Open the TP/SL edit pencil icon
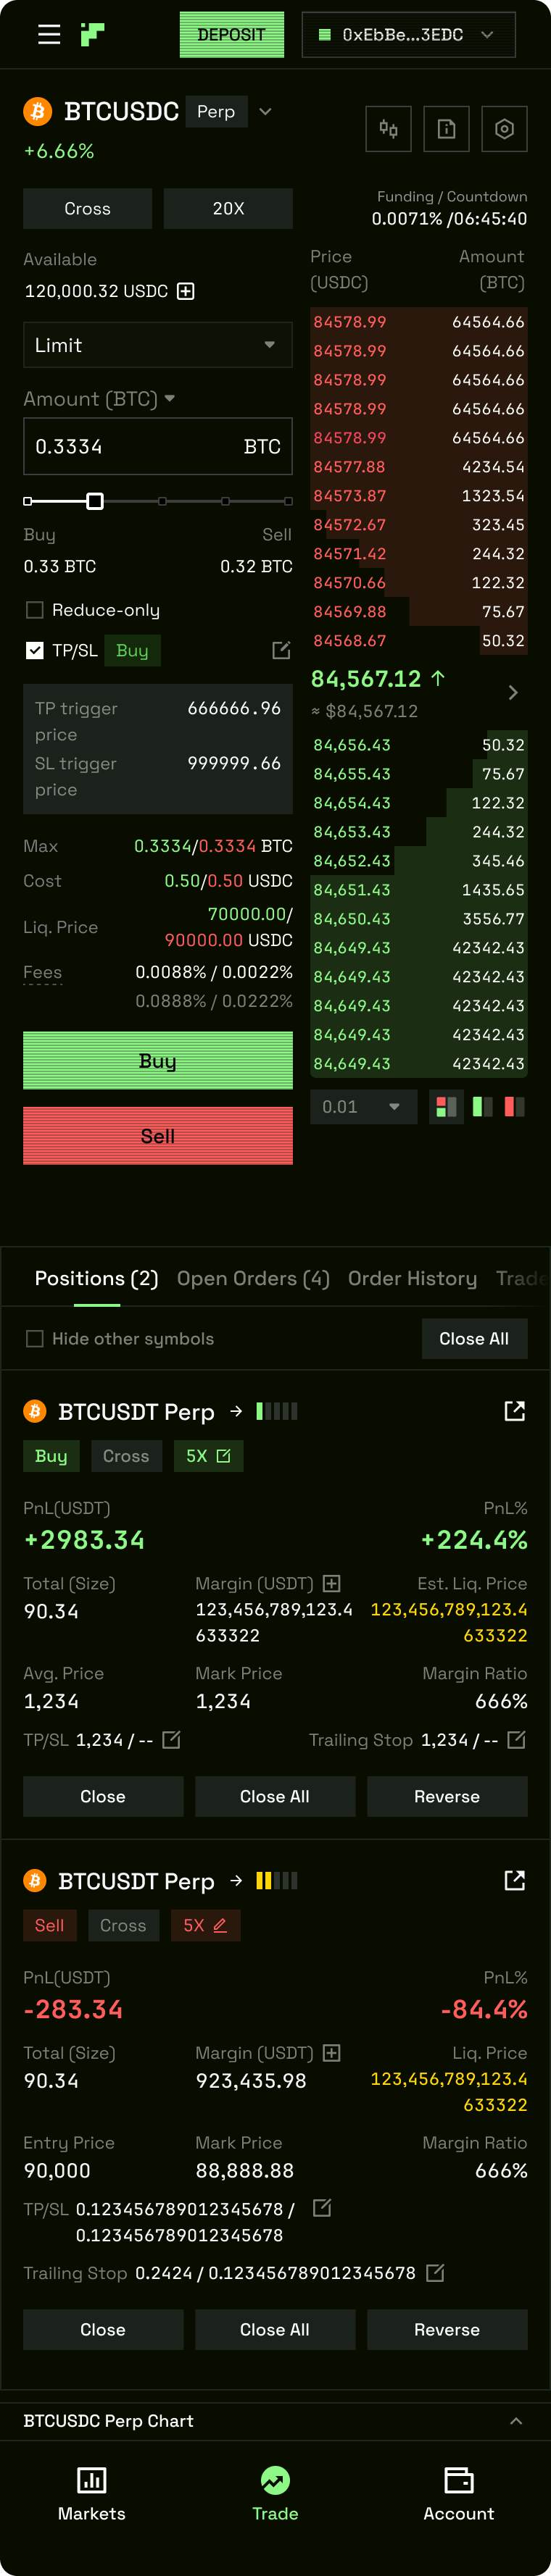551x2576 pixels. pos(281,650)
